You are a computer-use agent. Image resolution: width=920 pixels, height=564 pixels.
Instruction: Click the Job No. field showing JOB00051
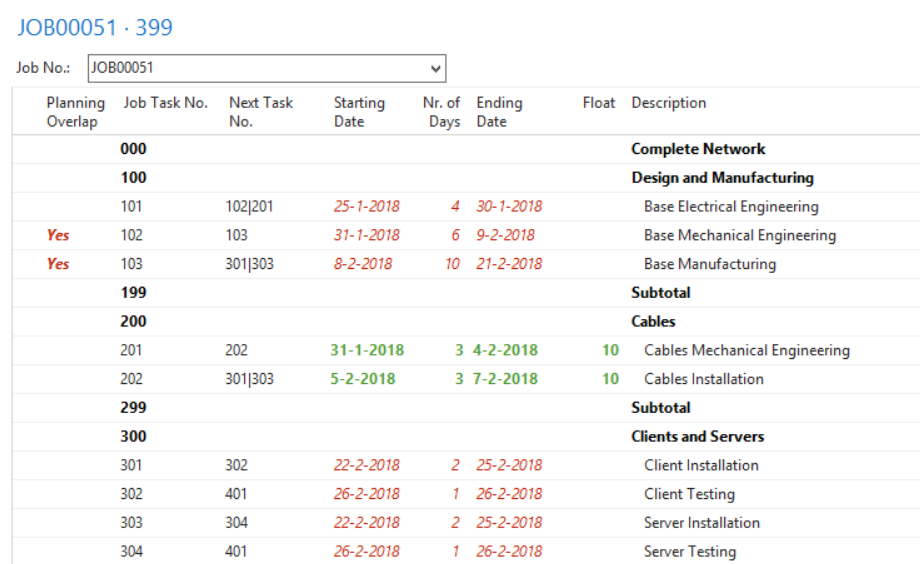pyautogui.click(x=267, y=68)
